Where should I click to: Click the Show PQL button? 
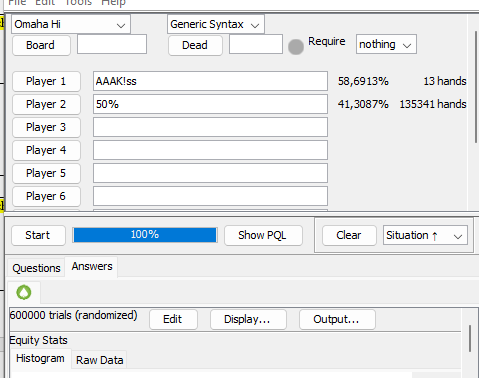(x=263, y=235)
